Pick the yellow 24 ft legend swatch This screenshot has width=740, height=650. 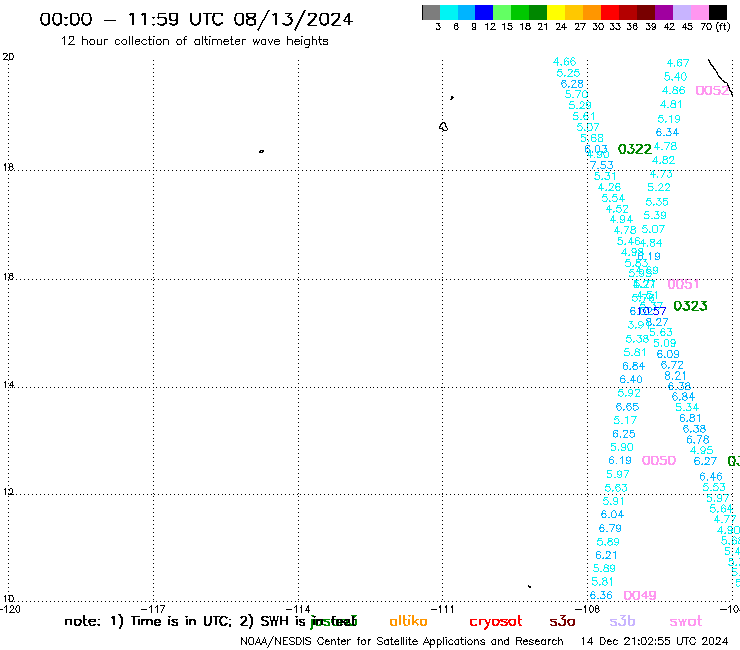coord(556,13)
